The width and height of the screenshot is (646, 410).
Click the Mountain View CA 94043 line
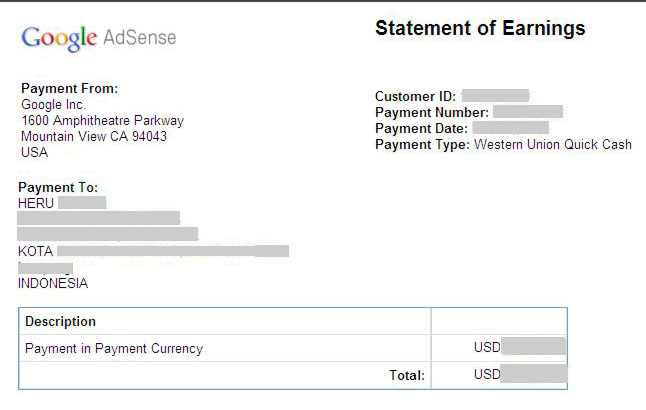pyautogui.click(x=94, y=136)
